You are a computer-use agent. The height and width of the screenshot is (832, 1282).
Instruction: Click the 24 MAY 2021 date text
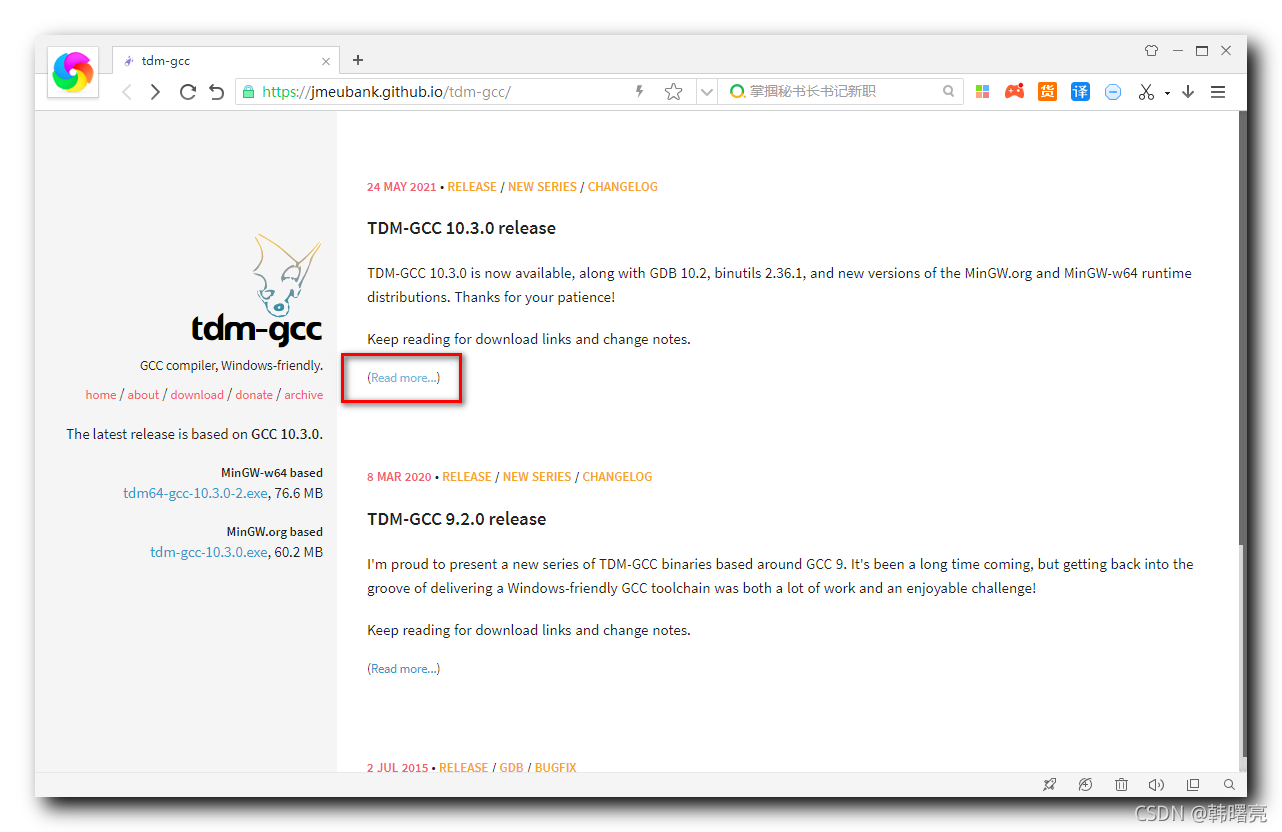pos(401,187)
